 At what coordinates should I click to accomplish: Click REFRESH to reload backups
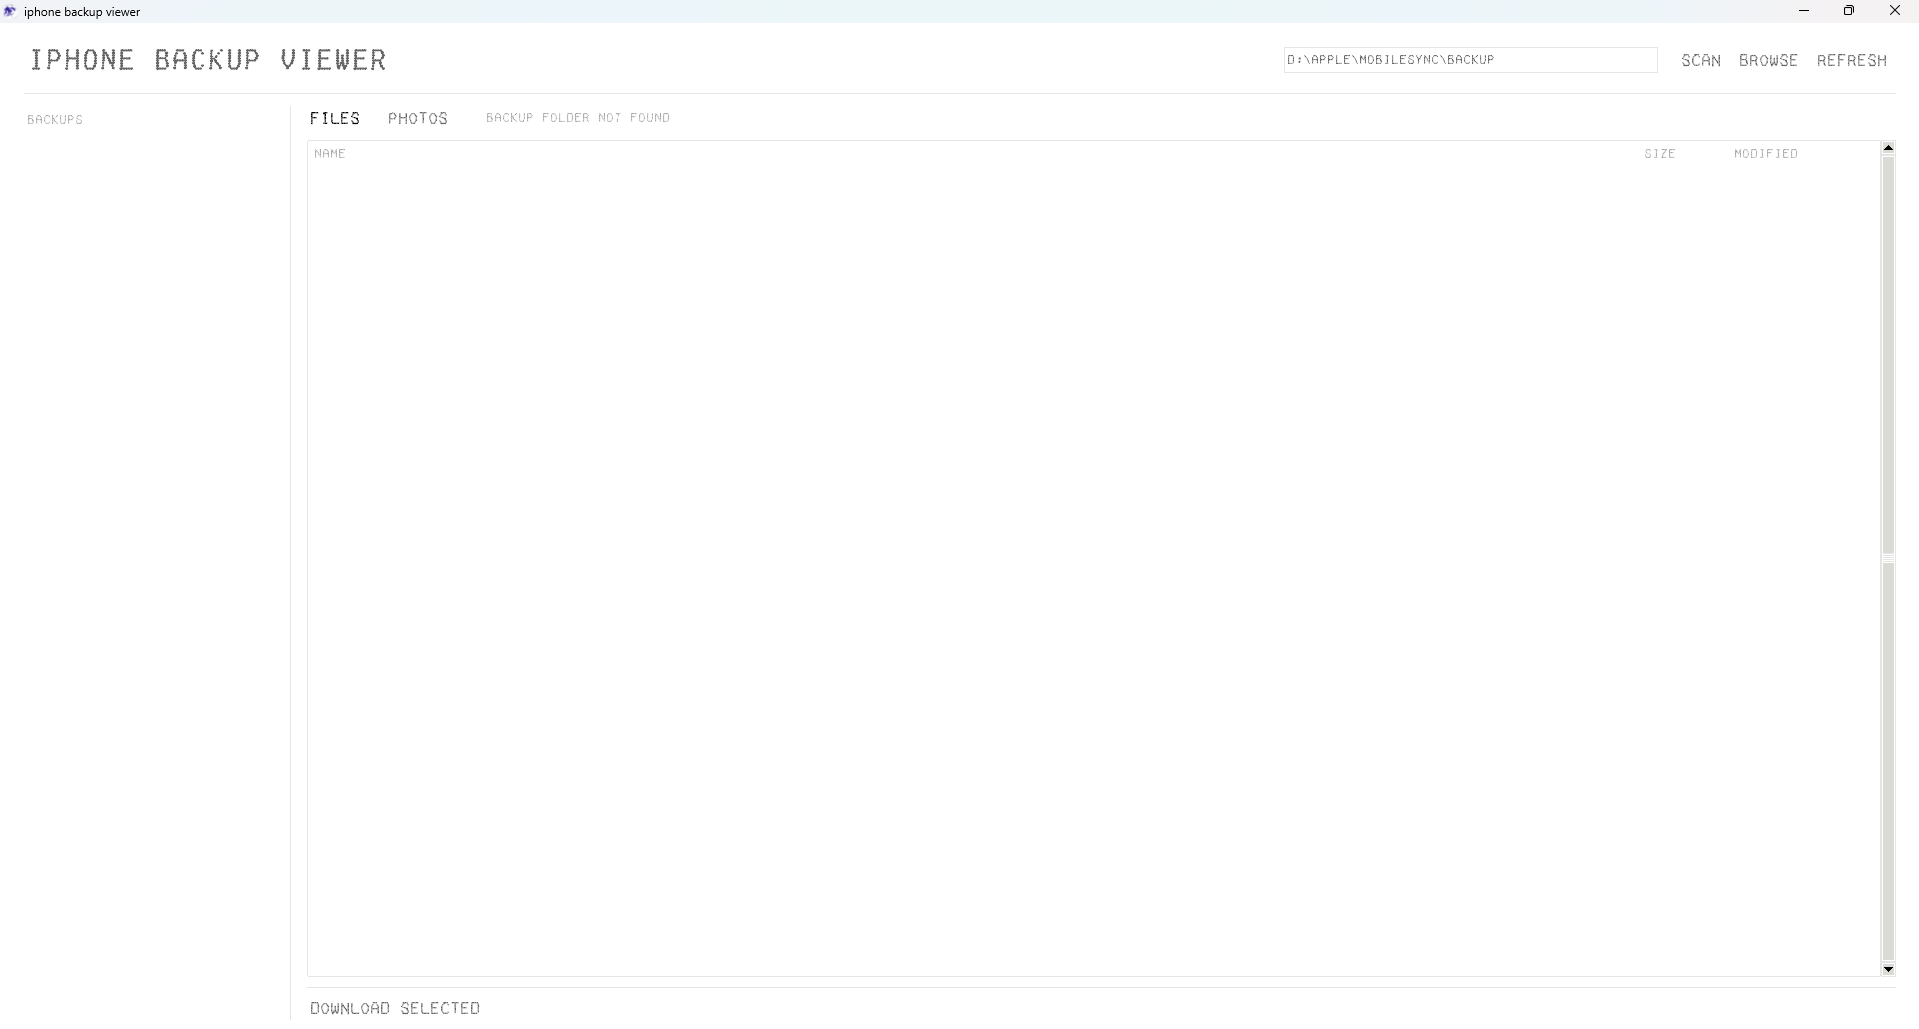(x=1852, y=60)
